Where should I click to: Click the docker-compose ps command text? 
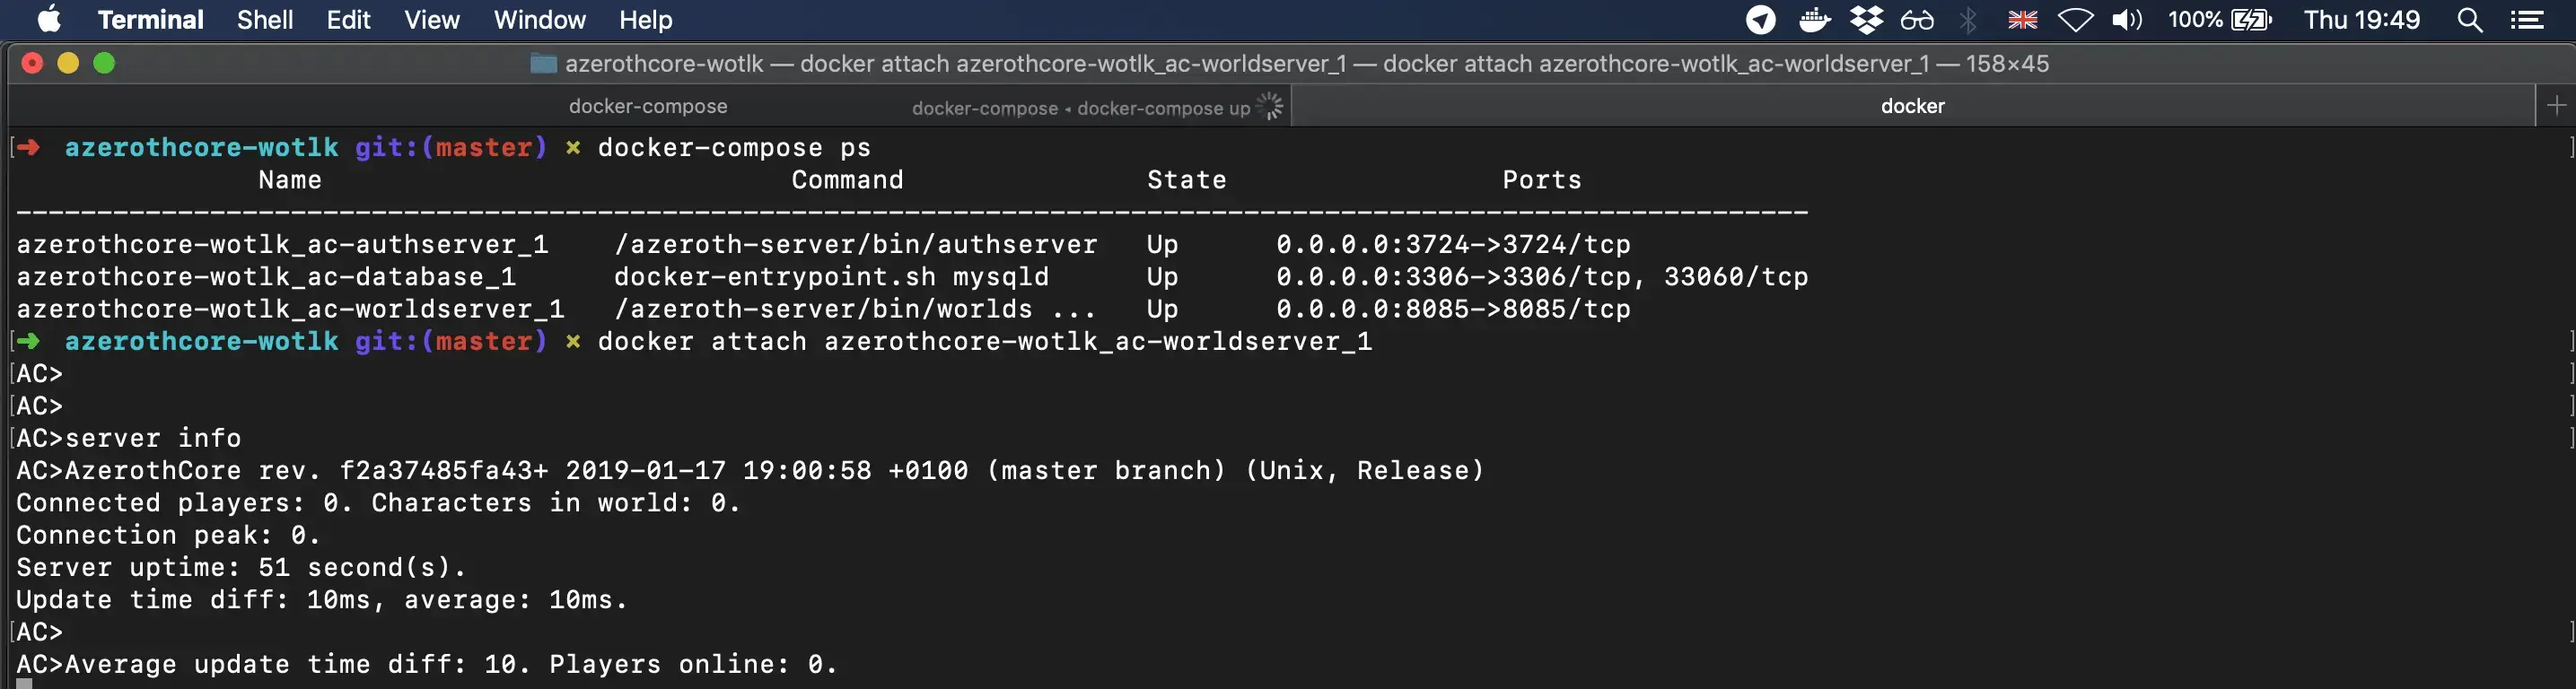[x=734, y=148]
